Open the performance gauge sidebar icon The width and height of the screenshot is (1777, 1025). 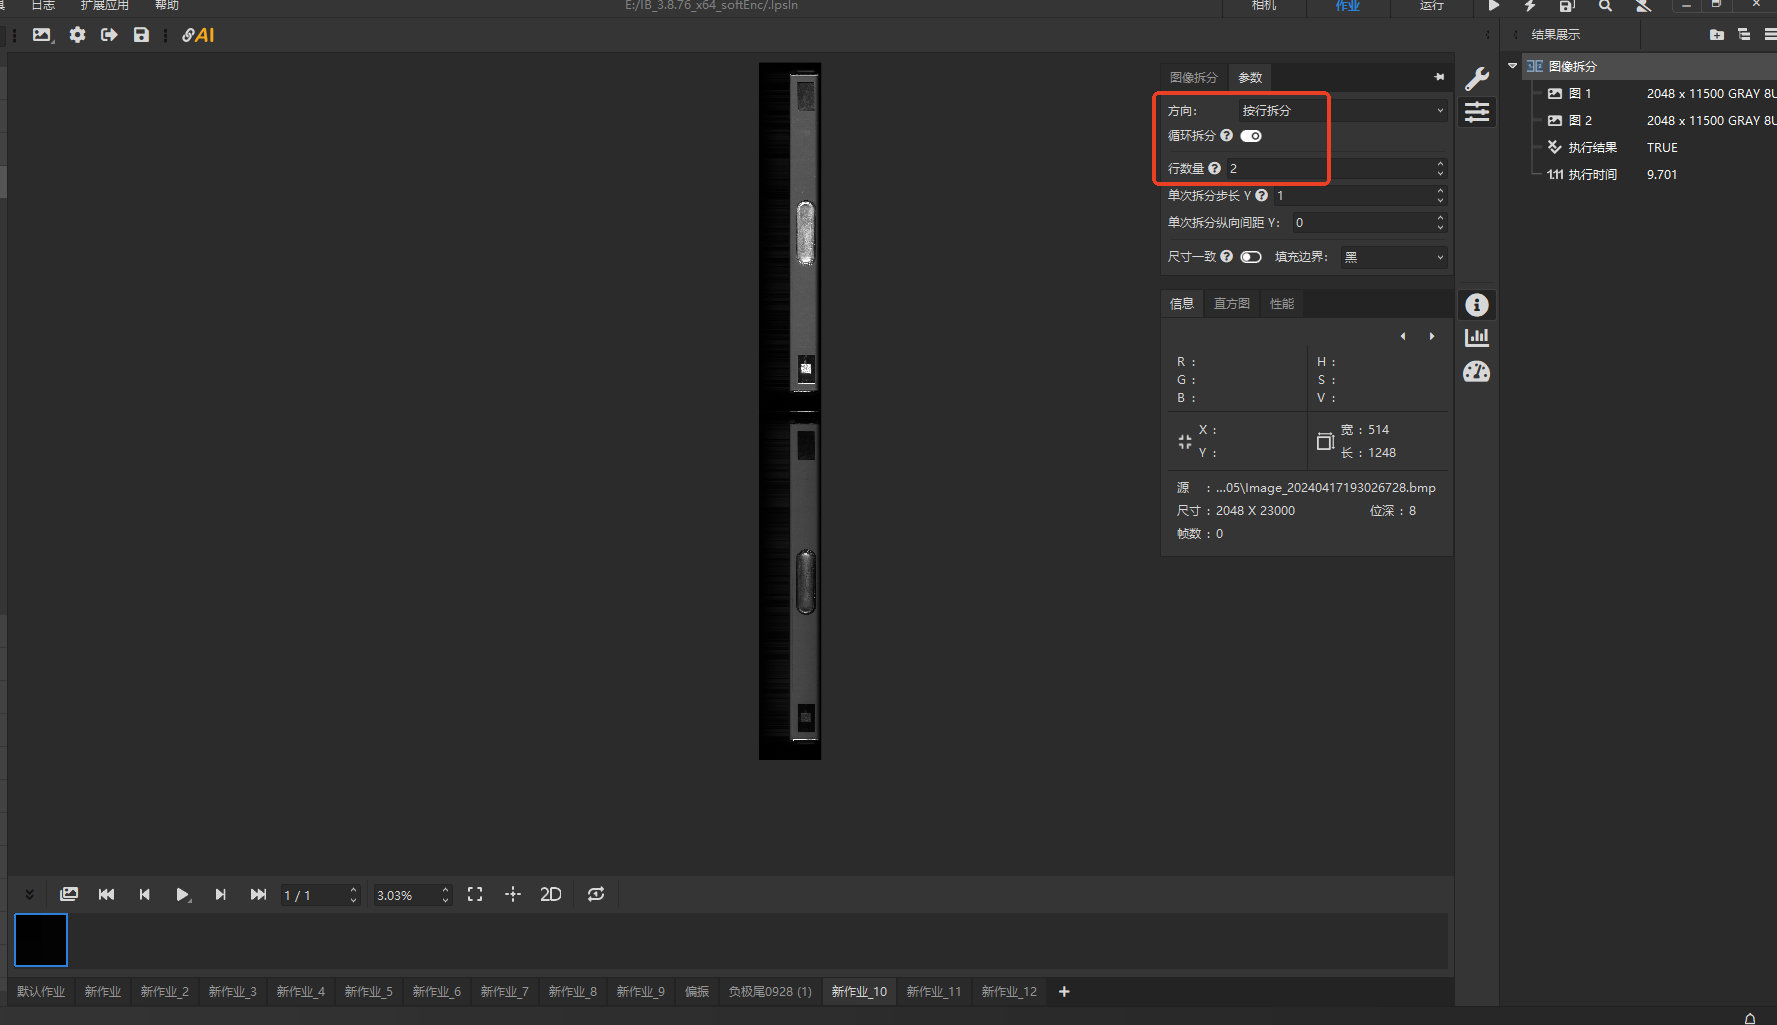coord(1477,372)
